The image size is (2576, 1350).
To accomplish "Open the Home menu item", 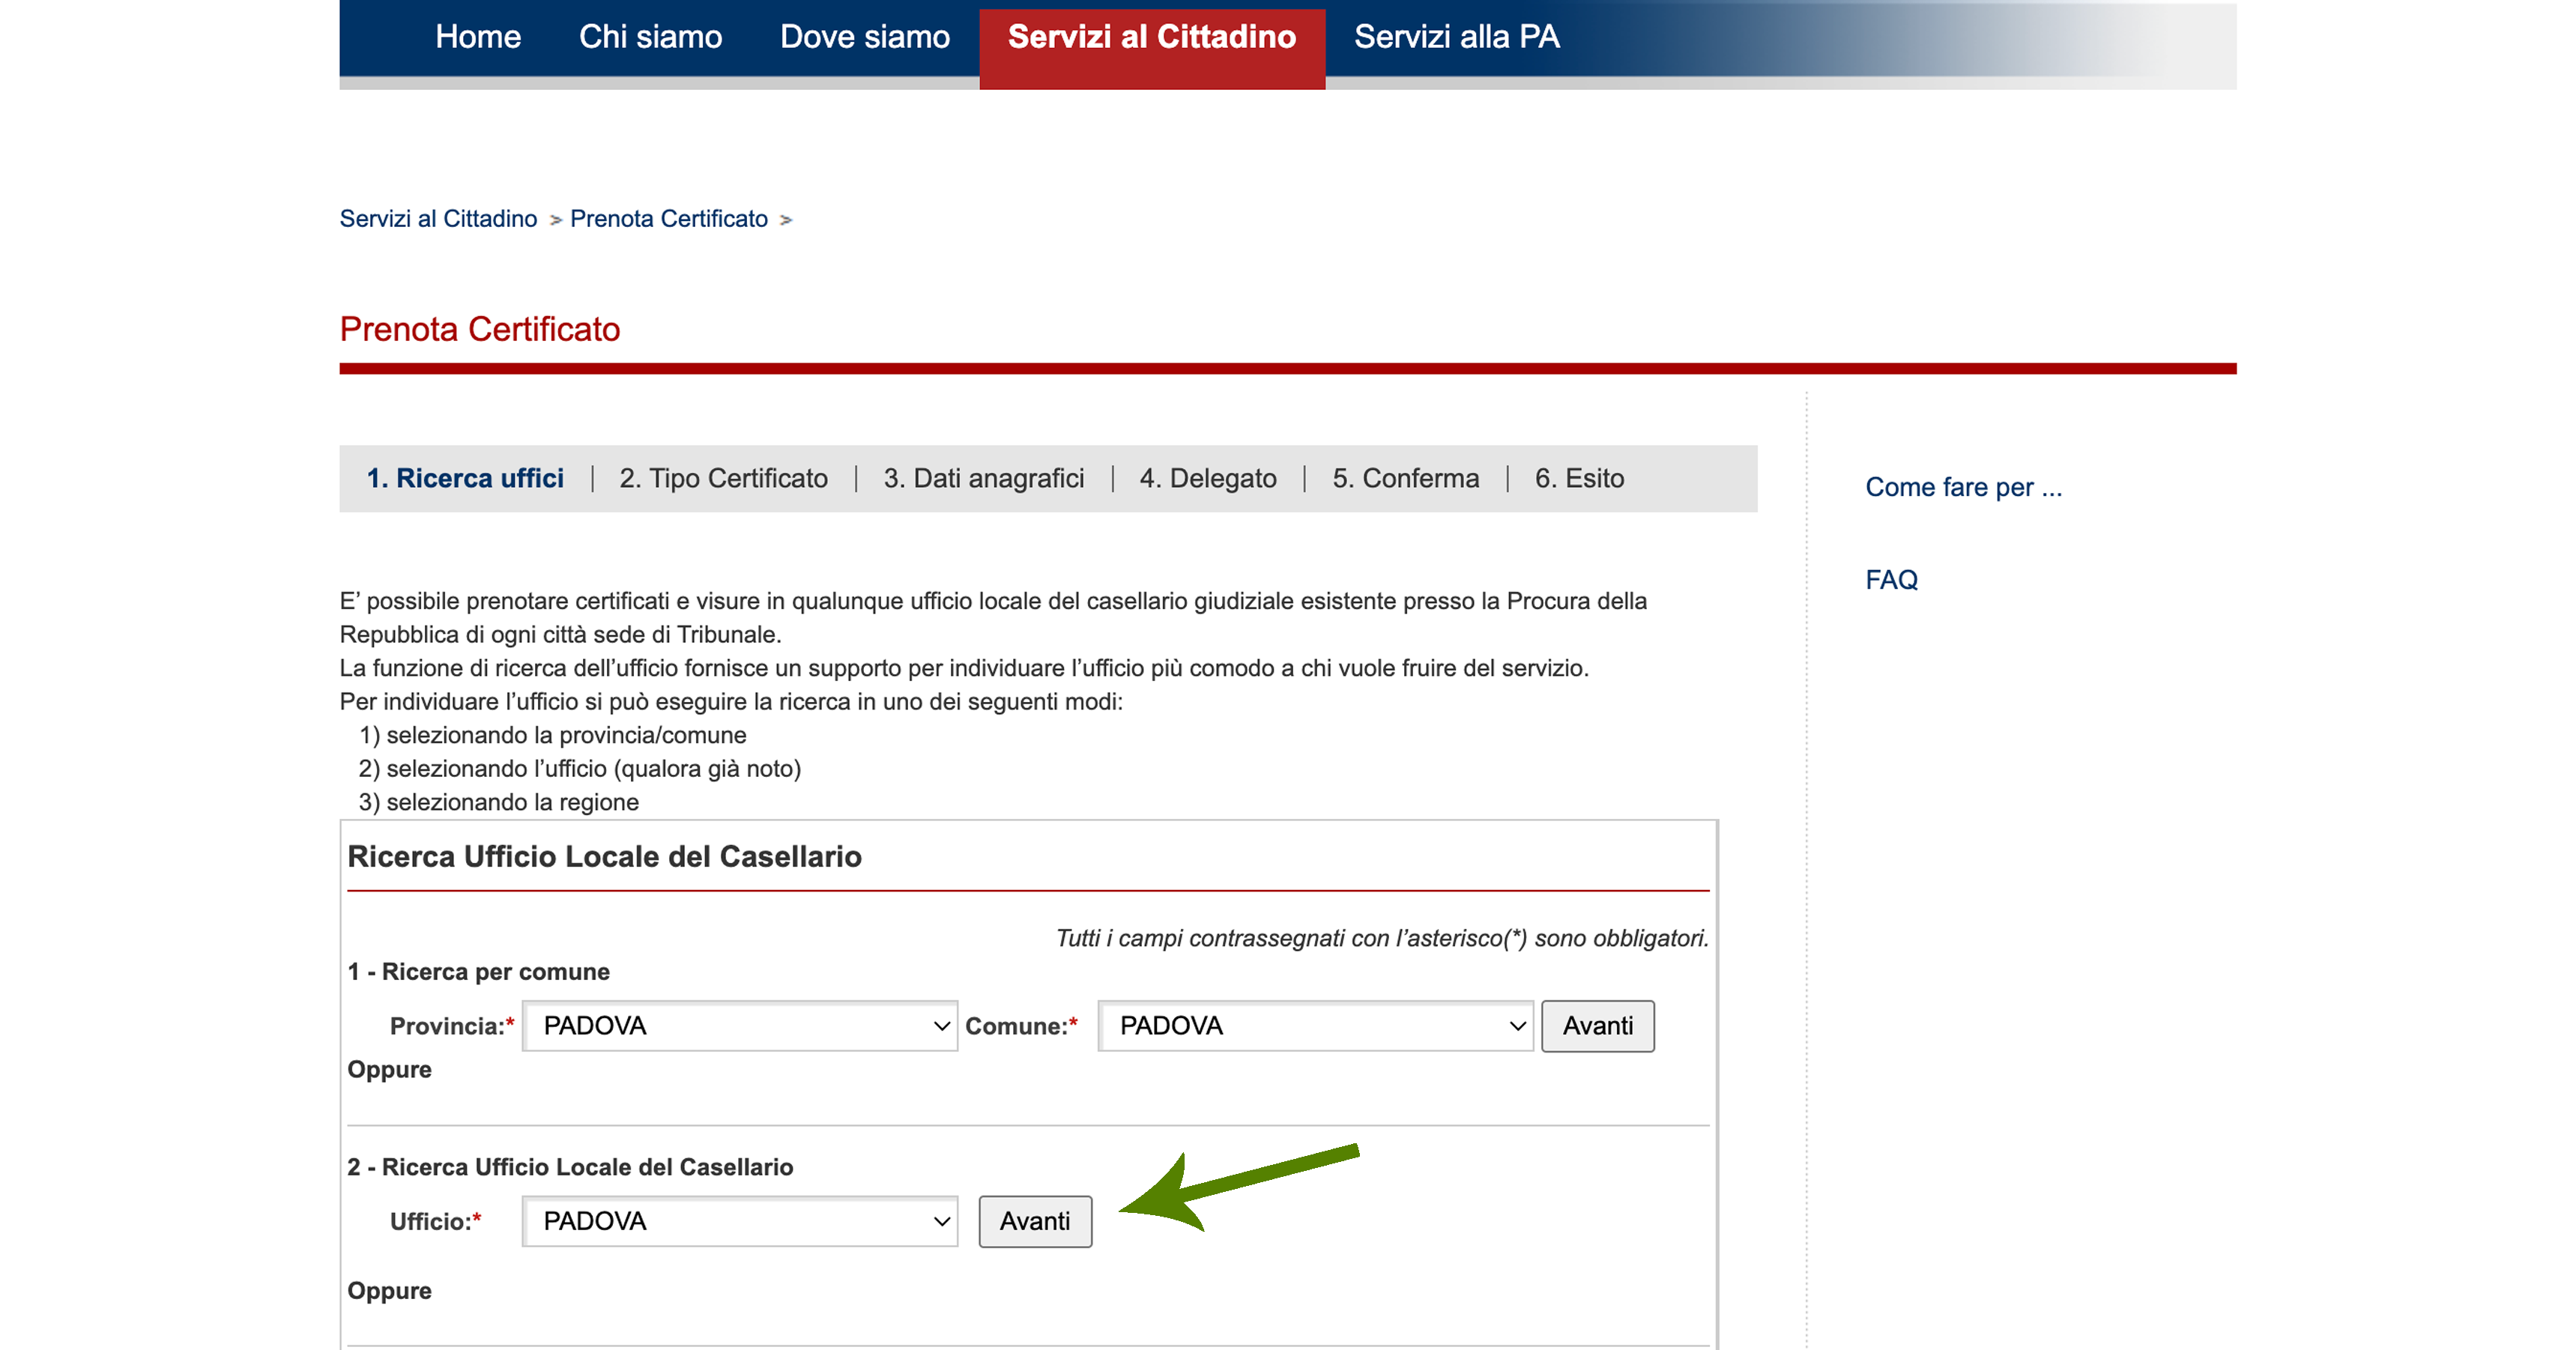I will click(x=478, y=37).
